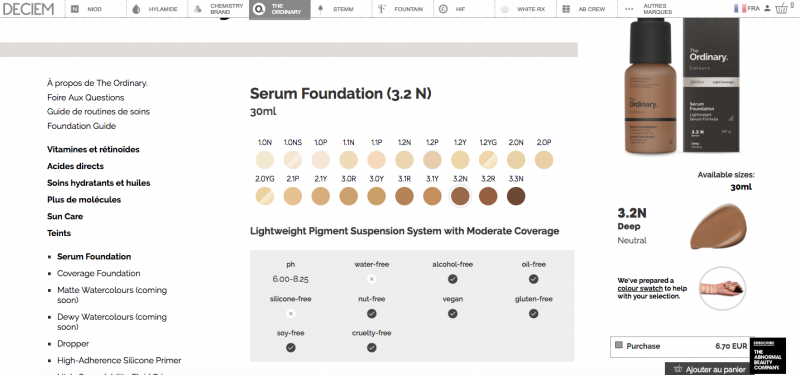
Task: Expand Vitamines et rétinoïdes category
Action: coord(93,149)
